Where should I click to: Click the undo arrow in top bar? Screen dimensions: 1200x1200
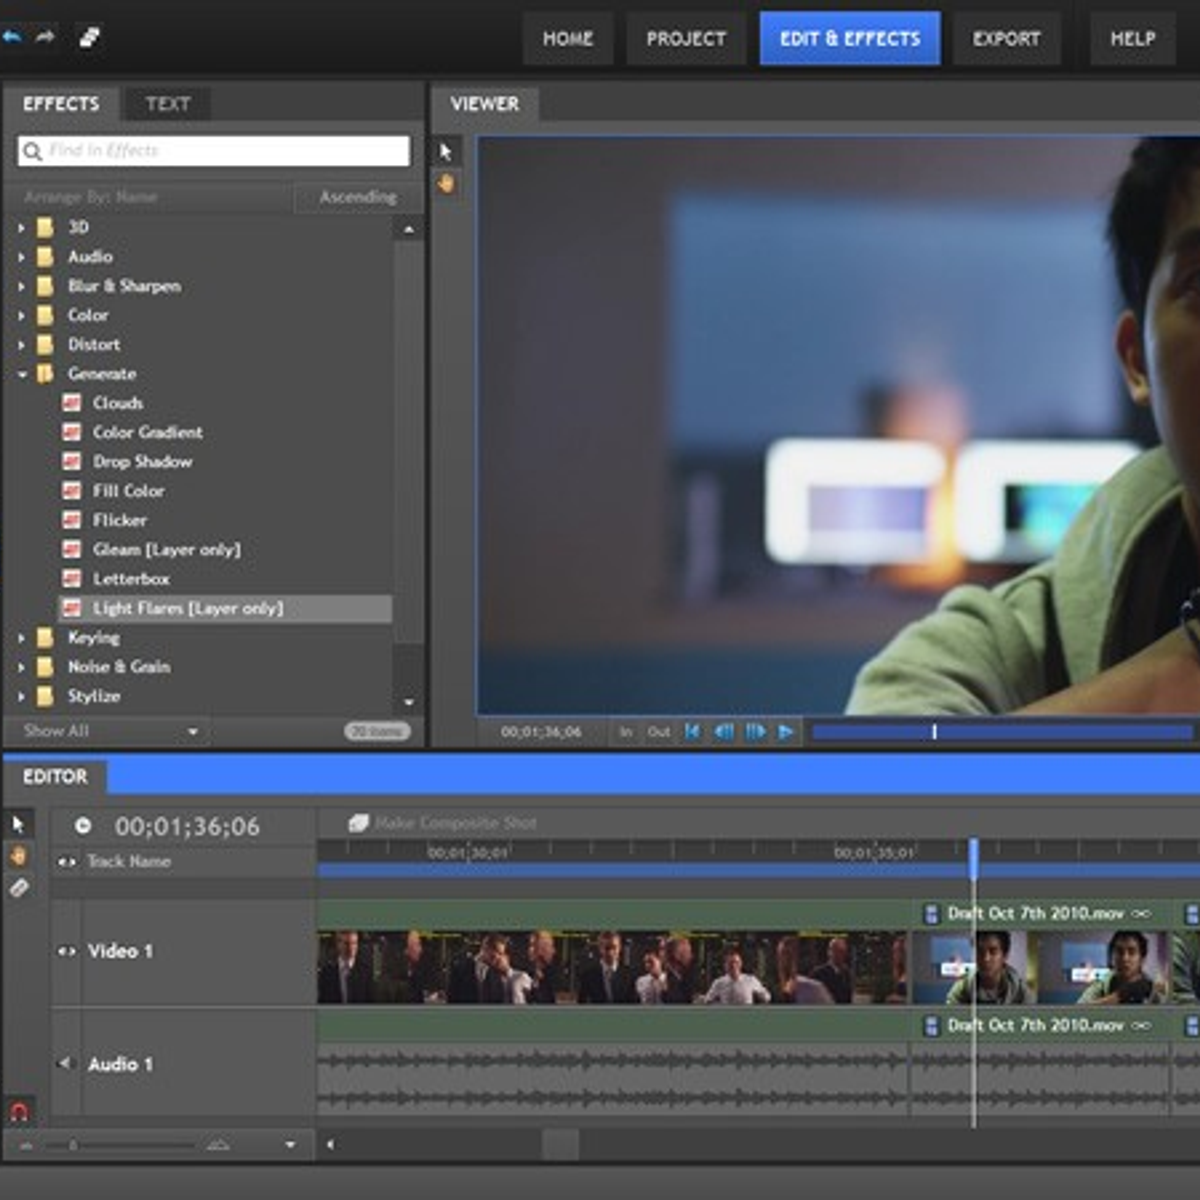[x=12, y=37]
